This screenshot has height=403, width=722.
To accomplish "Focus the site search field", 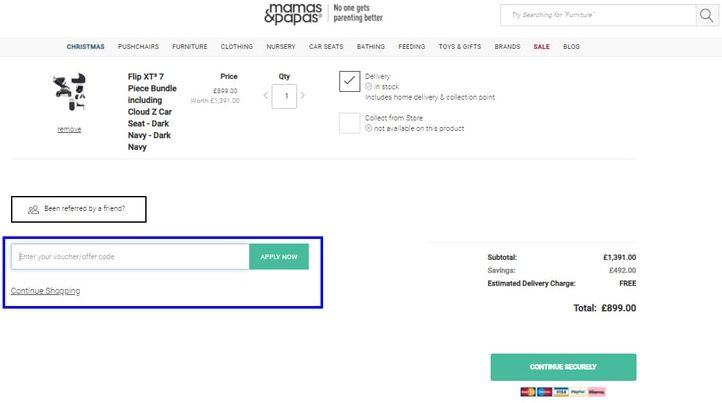I will pos(598,15).
